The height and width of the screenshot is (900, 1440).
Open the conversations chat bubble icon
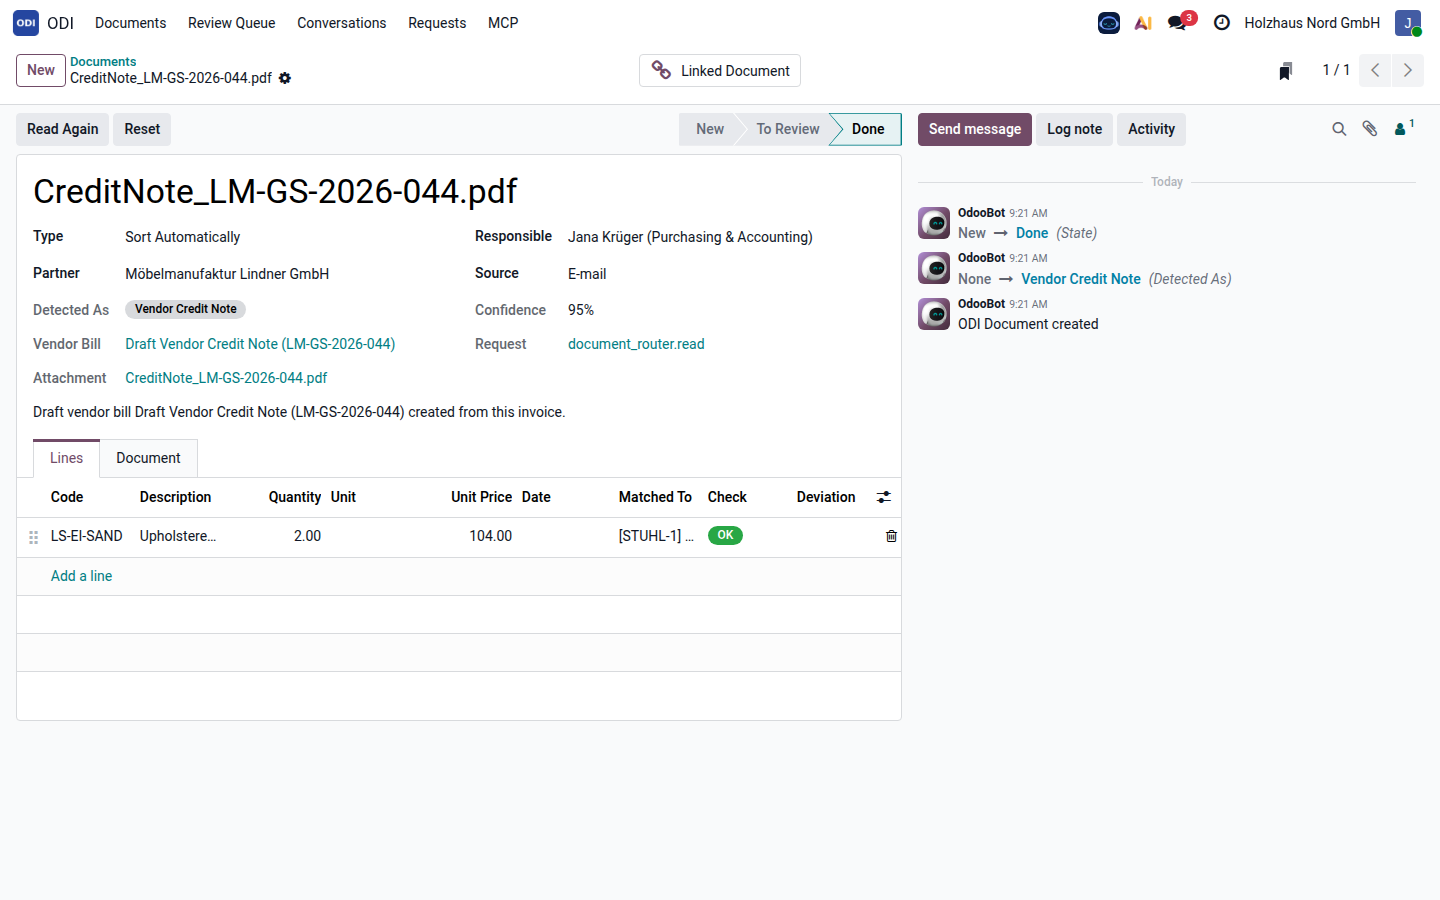coord(1178,22)
